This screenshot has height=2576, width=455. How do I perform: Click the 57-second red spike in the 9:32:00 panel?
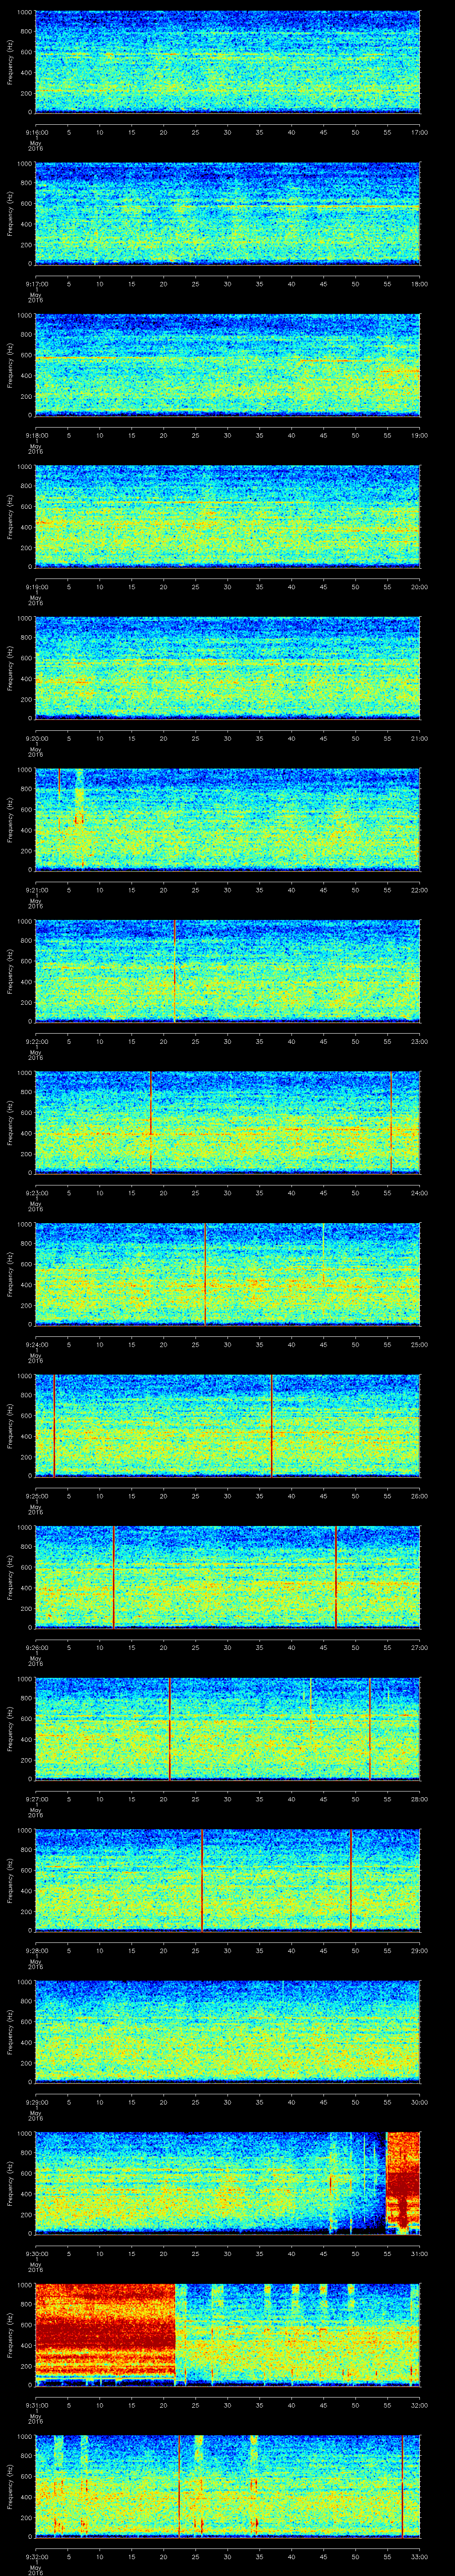[402, 2486]
